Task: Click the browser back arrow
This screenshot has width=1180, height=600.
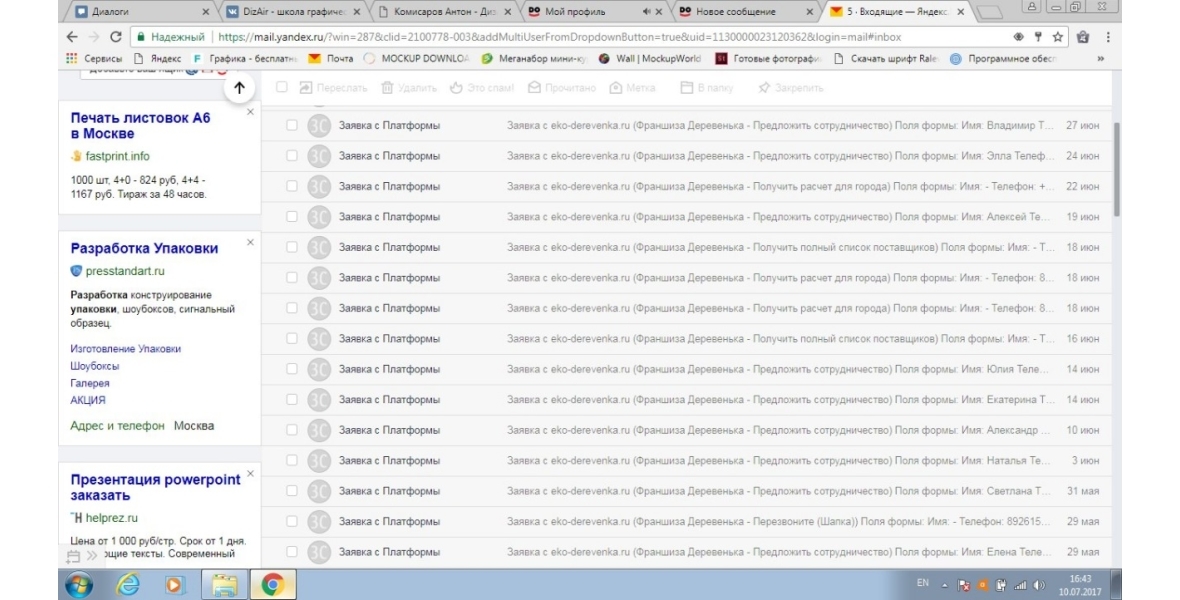Action: (x=71, y=37)
